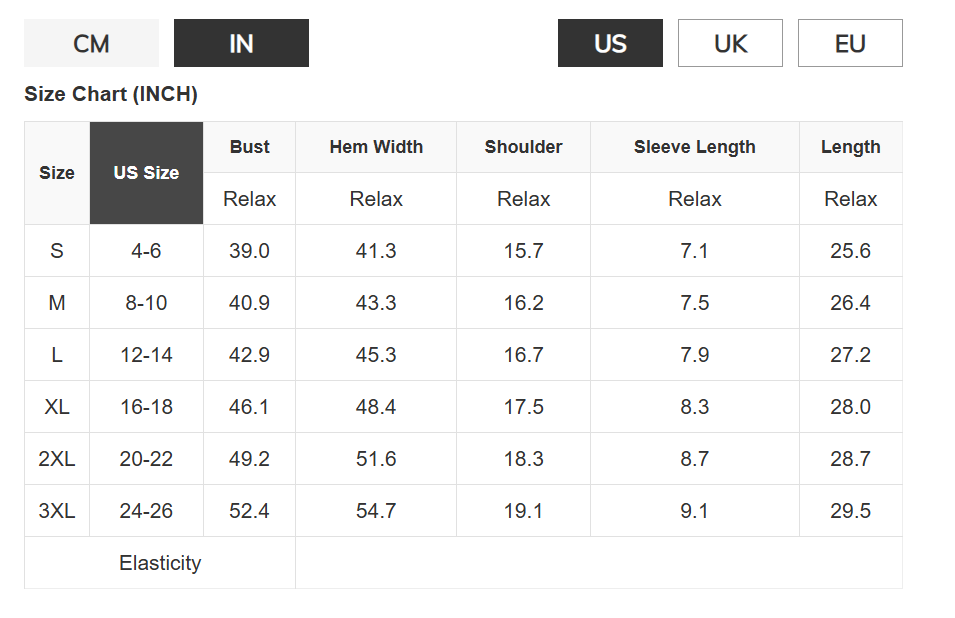The height and width of the screenshot is (618, 955).
Task: Click bust value 52.4 cell
Action: [x=249, y=511]
